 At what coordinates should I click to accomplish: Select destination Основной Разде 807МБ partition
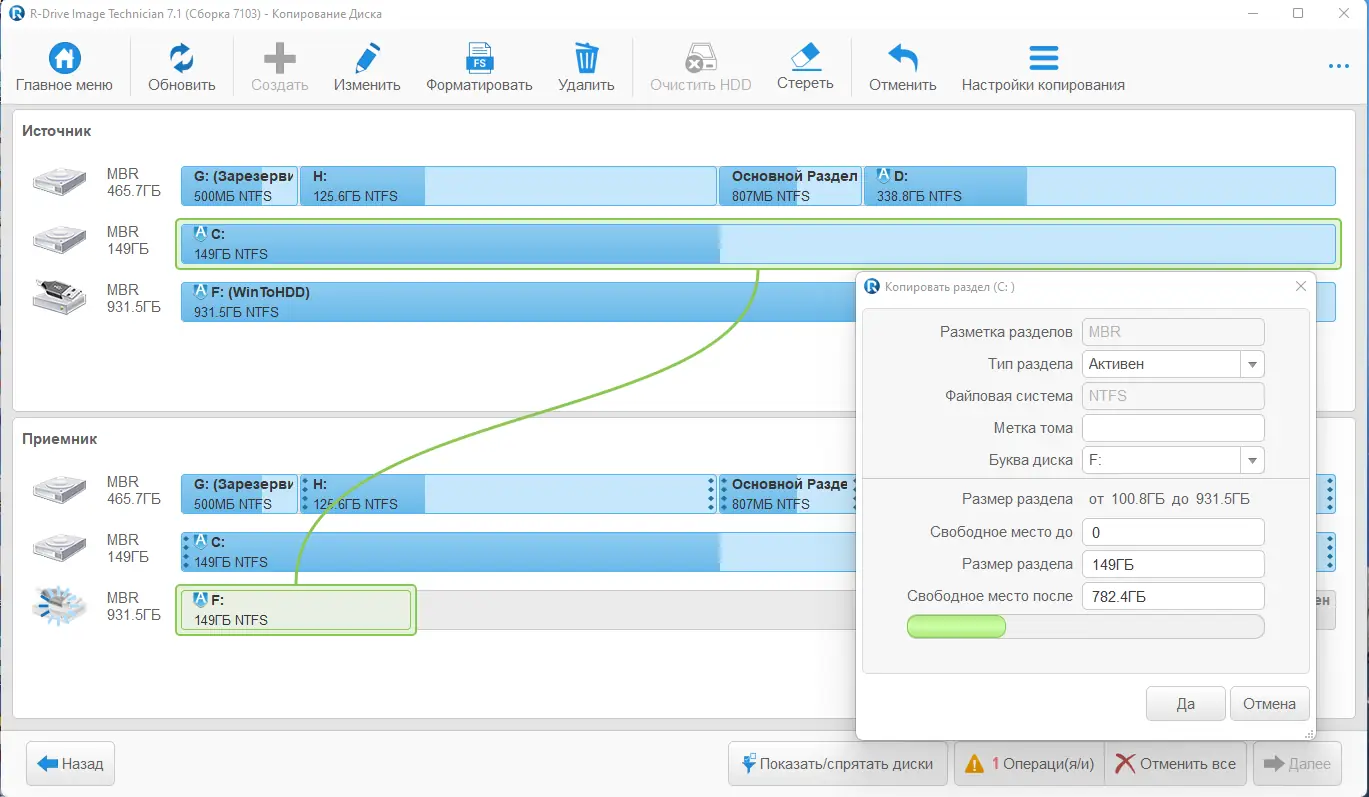[787, 494]
